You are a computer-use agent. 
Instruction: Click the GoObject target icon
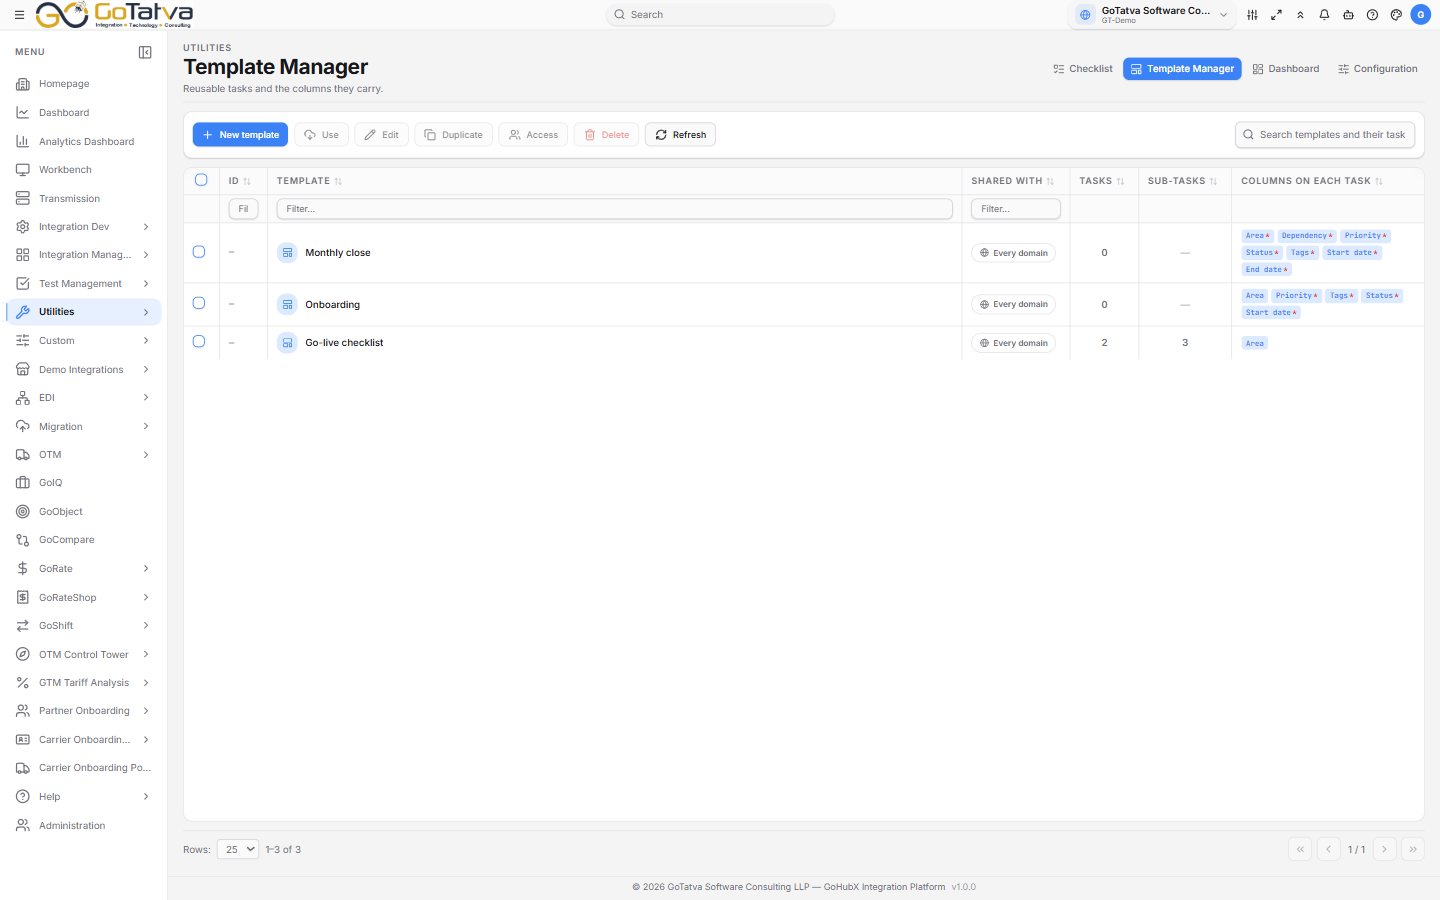(23, 512)
